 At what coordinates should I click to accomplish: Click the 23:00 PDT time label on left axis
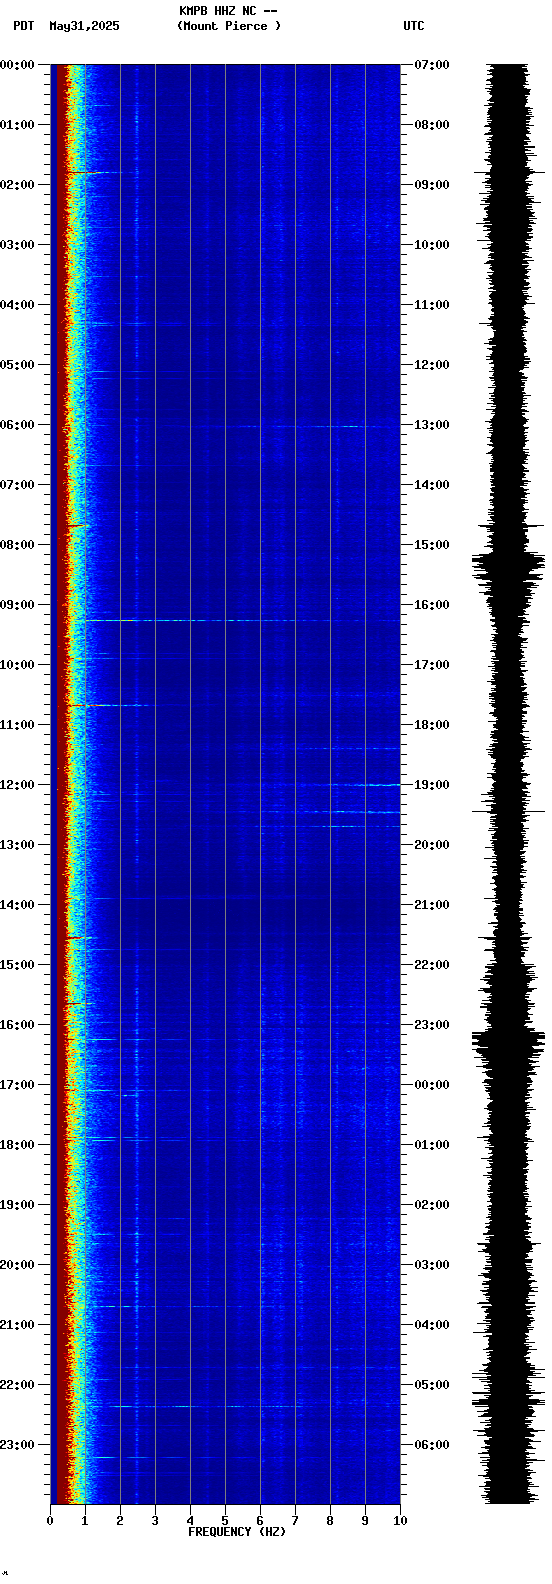point(17,1445)
